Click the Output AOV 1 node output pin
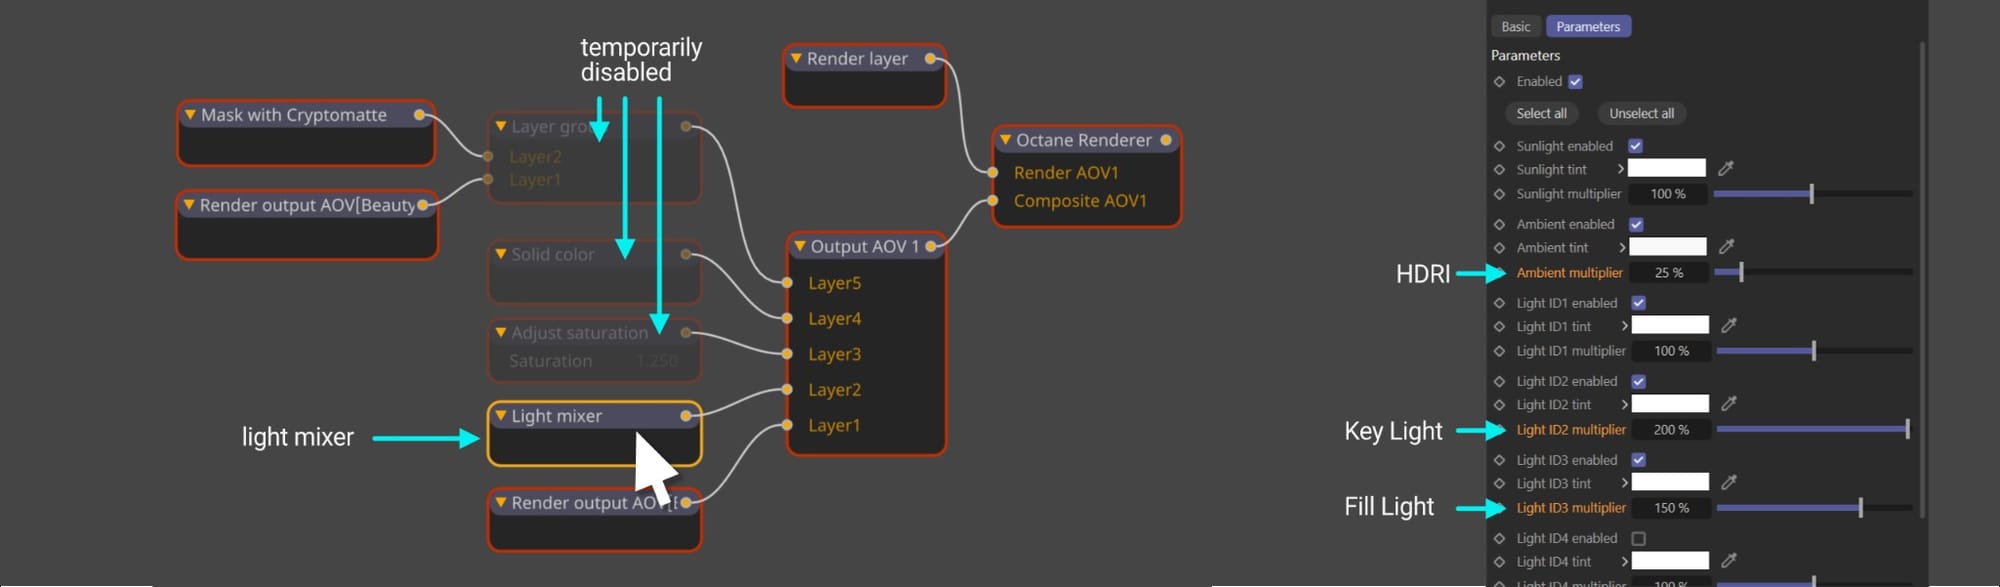 [x=931, y=246]
